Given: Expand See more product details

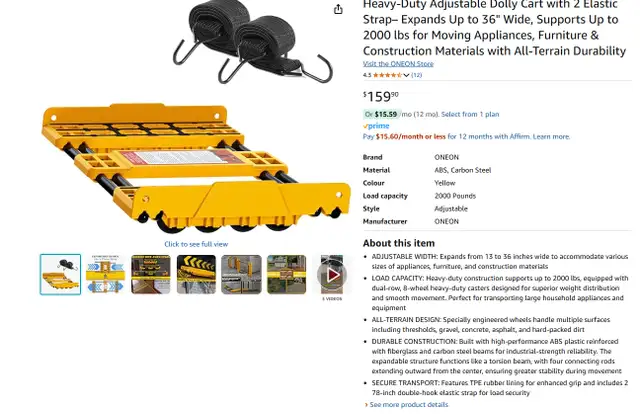Looking at the screenshot, I should click(x=409, y=405).
